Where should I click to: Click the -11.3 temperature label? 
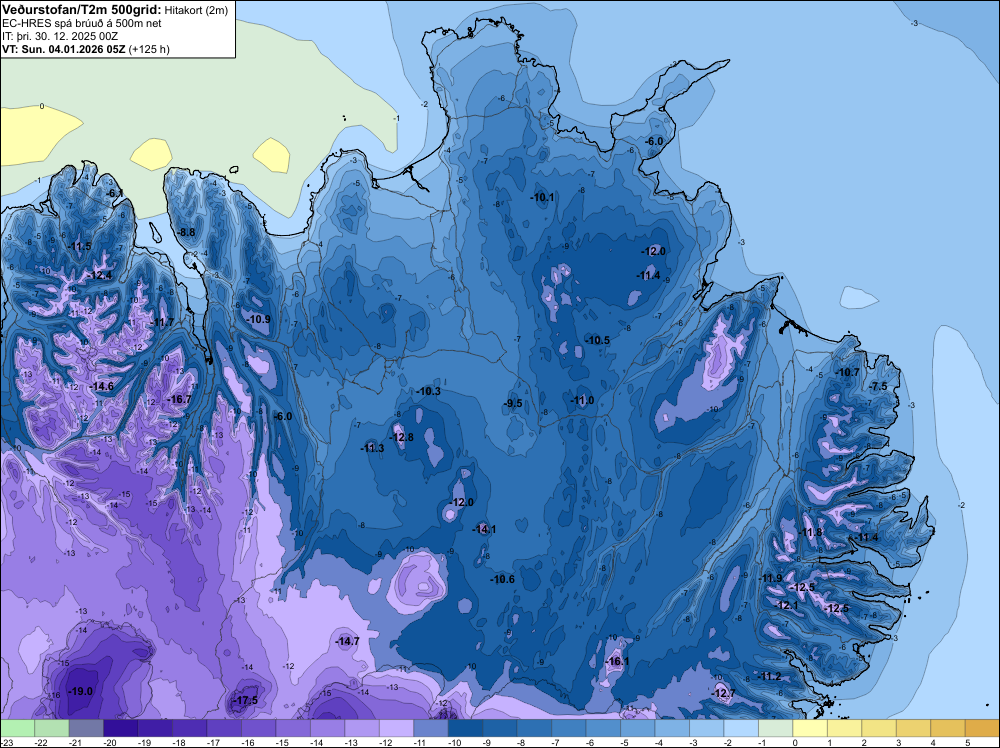372,448
